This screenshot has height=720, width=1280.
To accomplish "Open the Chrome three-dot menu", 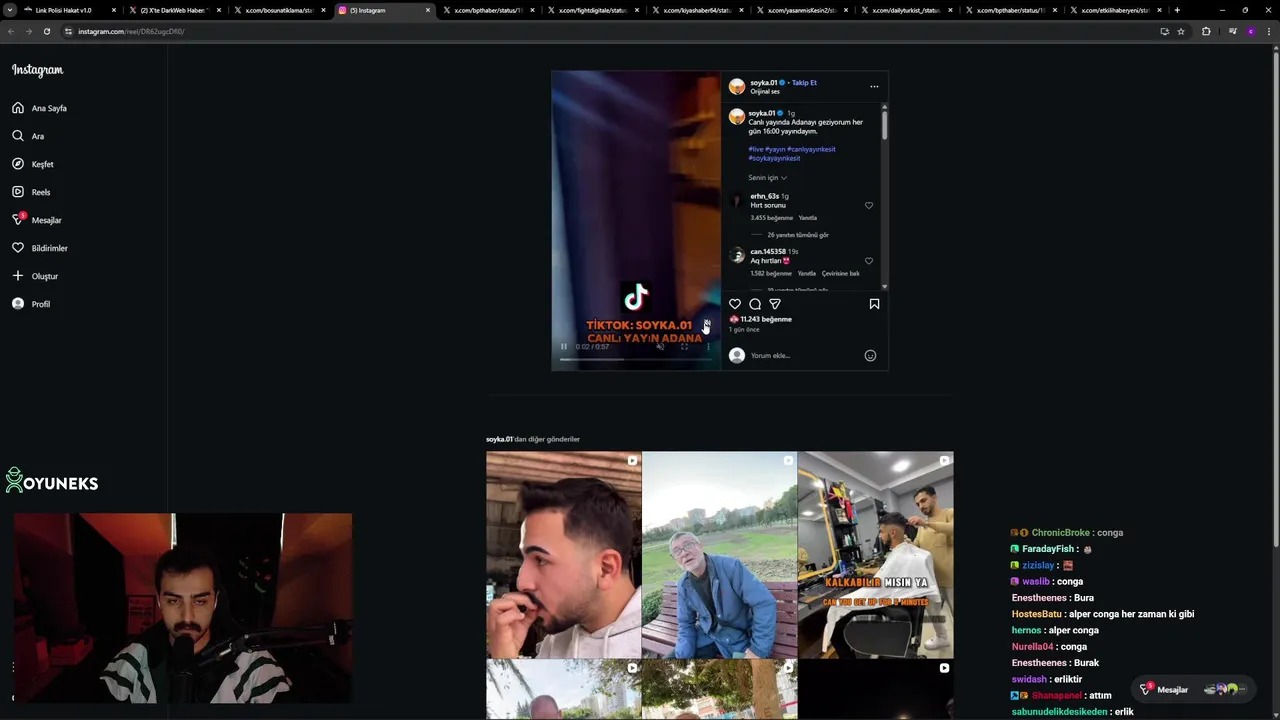I will click(1269, 31).
